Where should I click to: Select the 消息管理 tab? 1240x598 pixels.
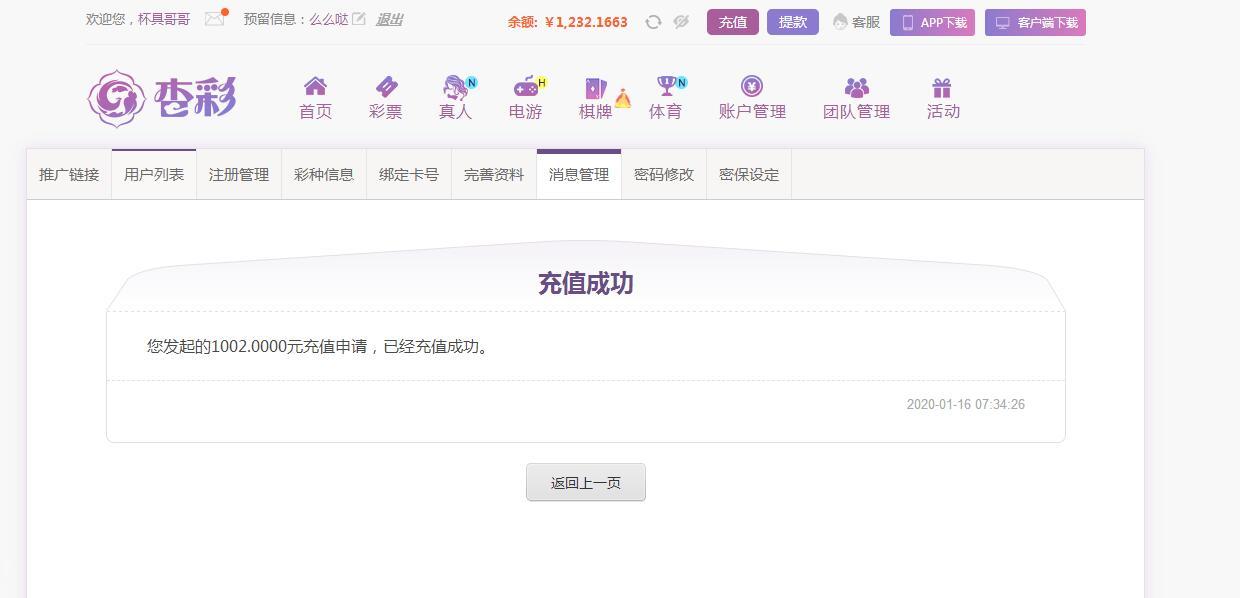[x=579, y=174]
